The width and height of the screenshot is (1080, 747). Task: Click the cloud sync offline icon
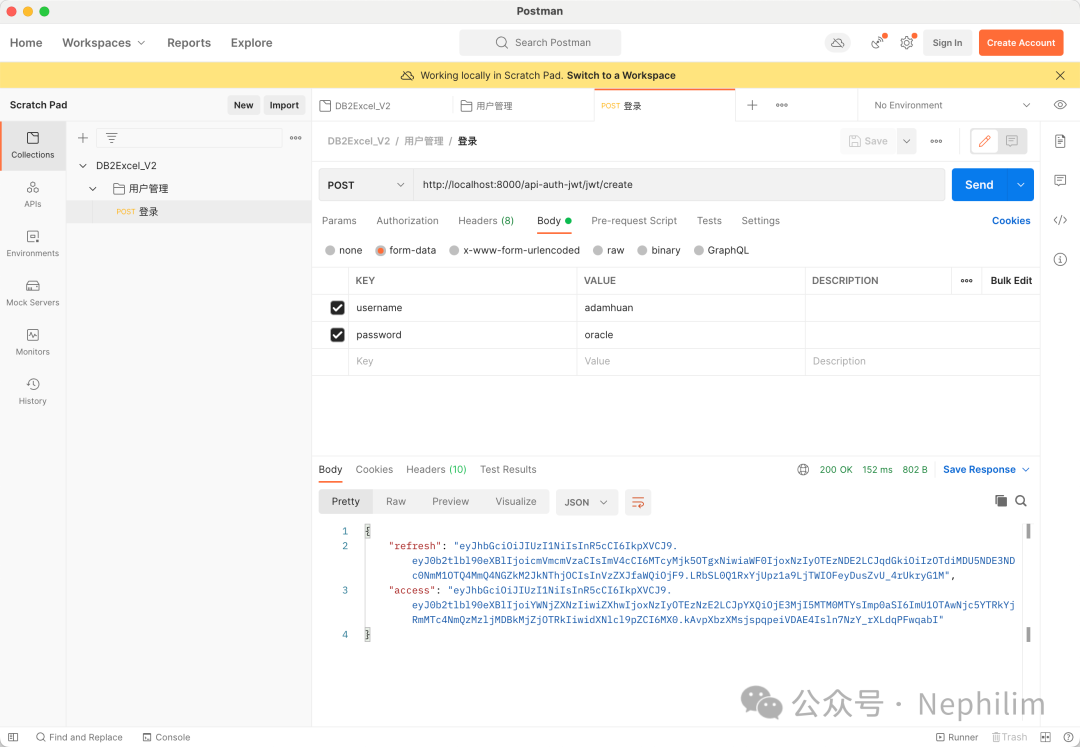[x=838, y=43]
